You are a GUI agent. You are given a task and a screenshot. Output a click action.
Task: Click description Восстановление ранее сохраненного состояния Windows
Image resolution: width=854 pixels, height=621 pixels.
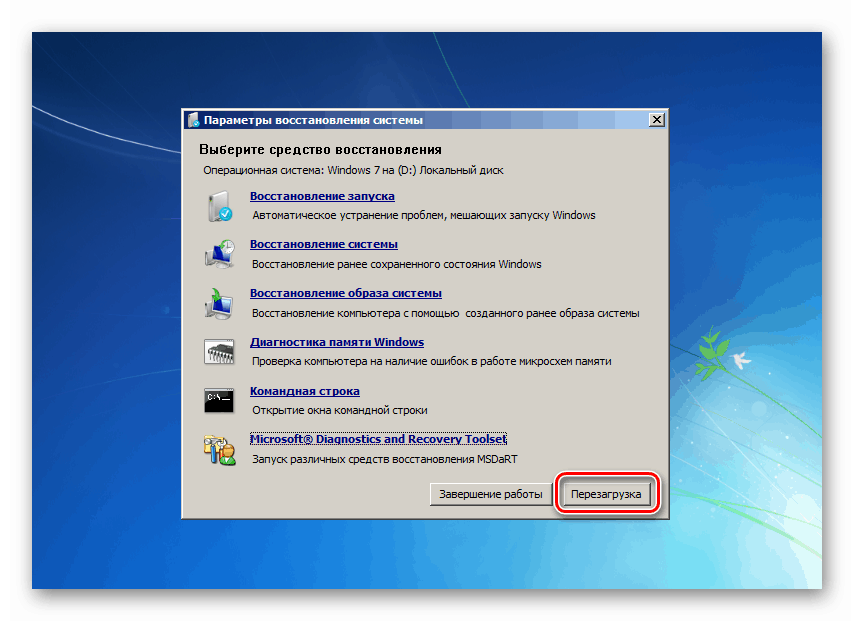point(396,264)
